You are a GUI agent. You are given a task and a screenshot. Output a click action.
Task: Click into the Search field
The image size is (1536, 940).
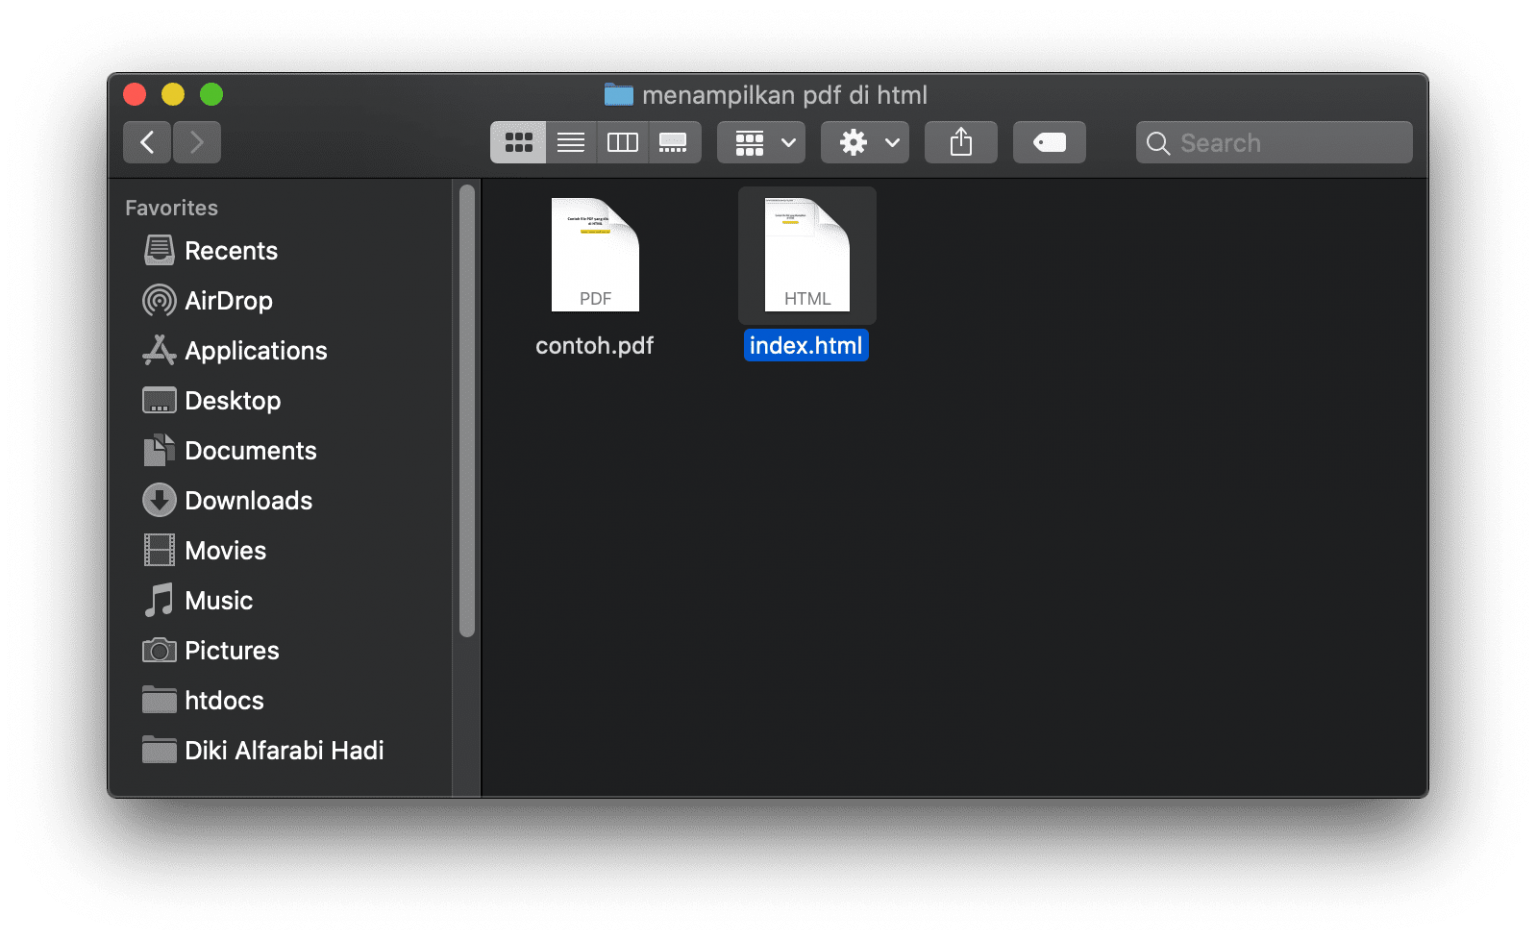point(1274,142)
